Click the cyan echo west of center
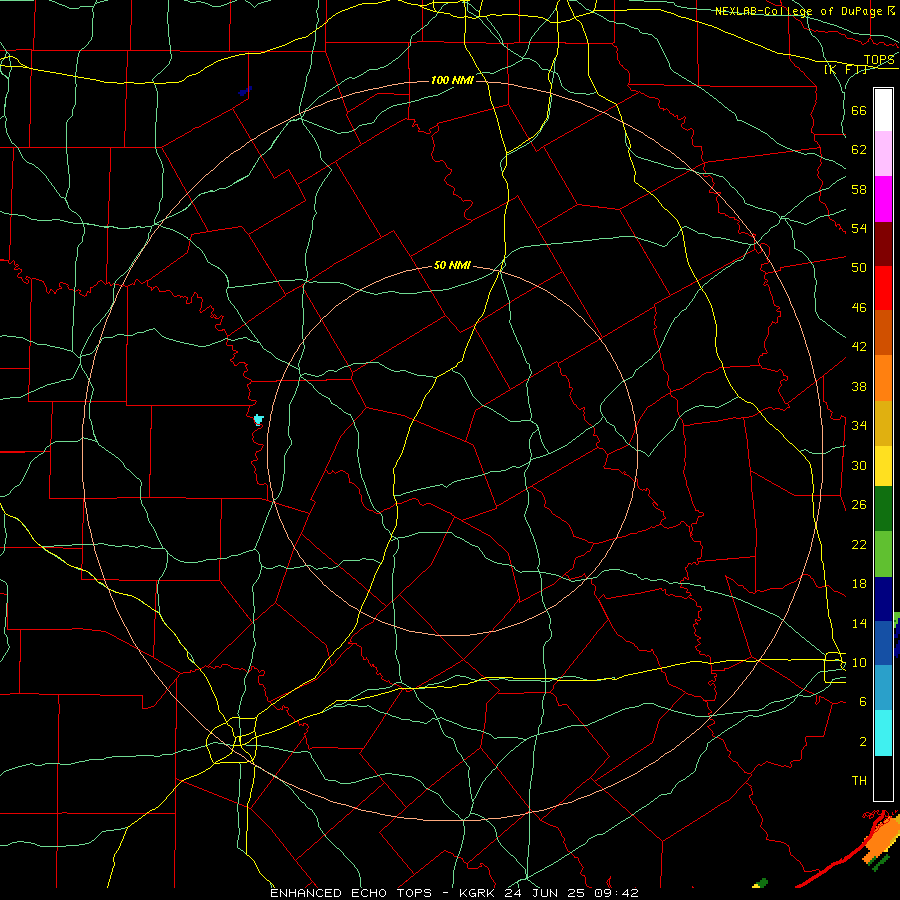This screenshot has width=900, height=900. coord(258,420)
